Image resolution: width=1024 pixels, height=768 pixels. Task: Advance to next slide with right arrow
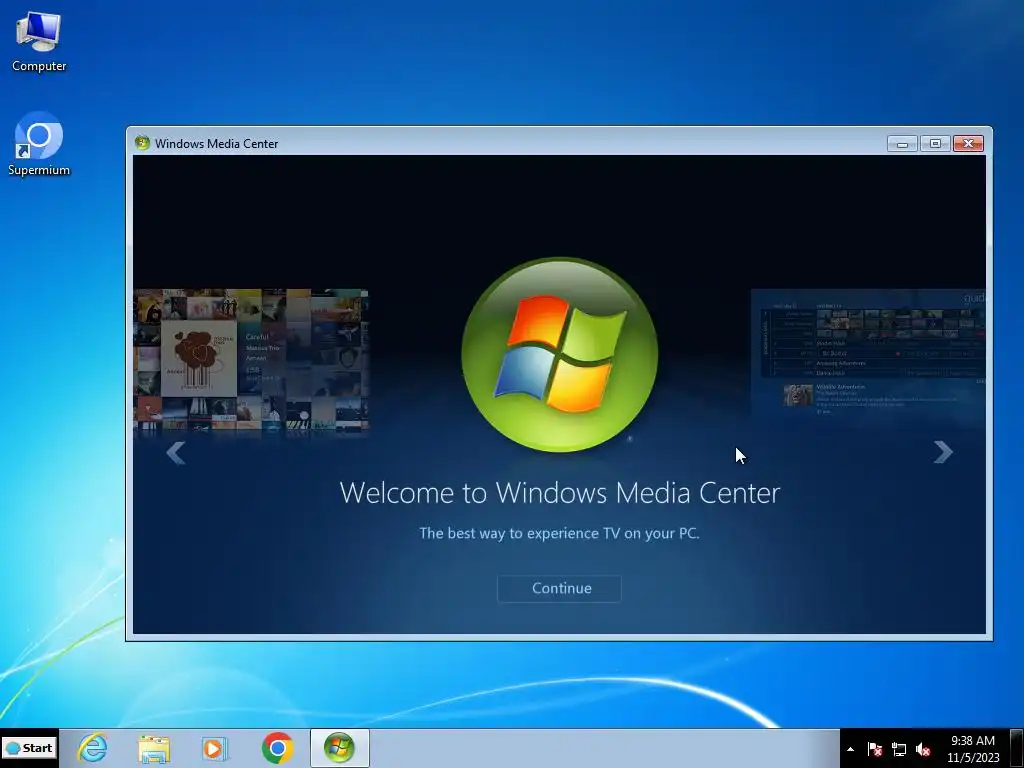(x=943, y=452)
